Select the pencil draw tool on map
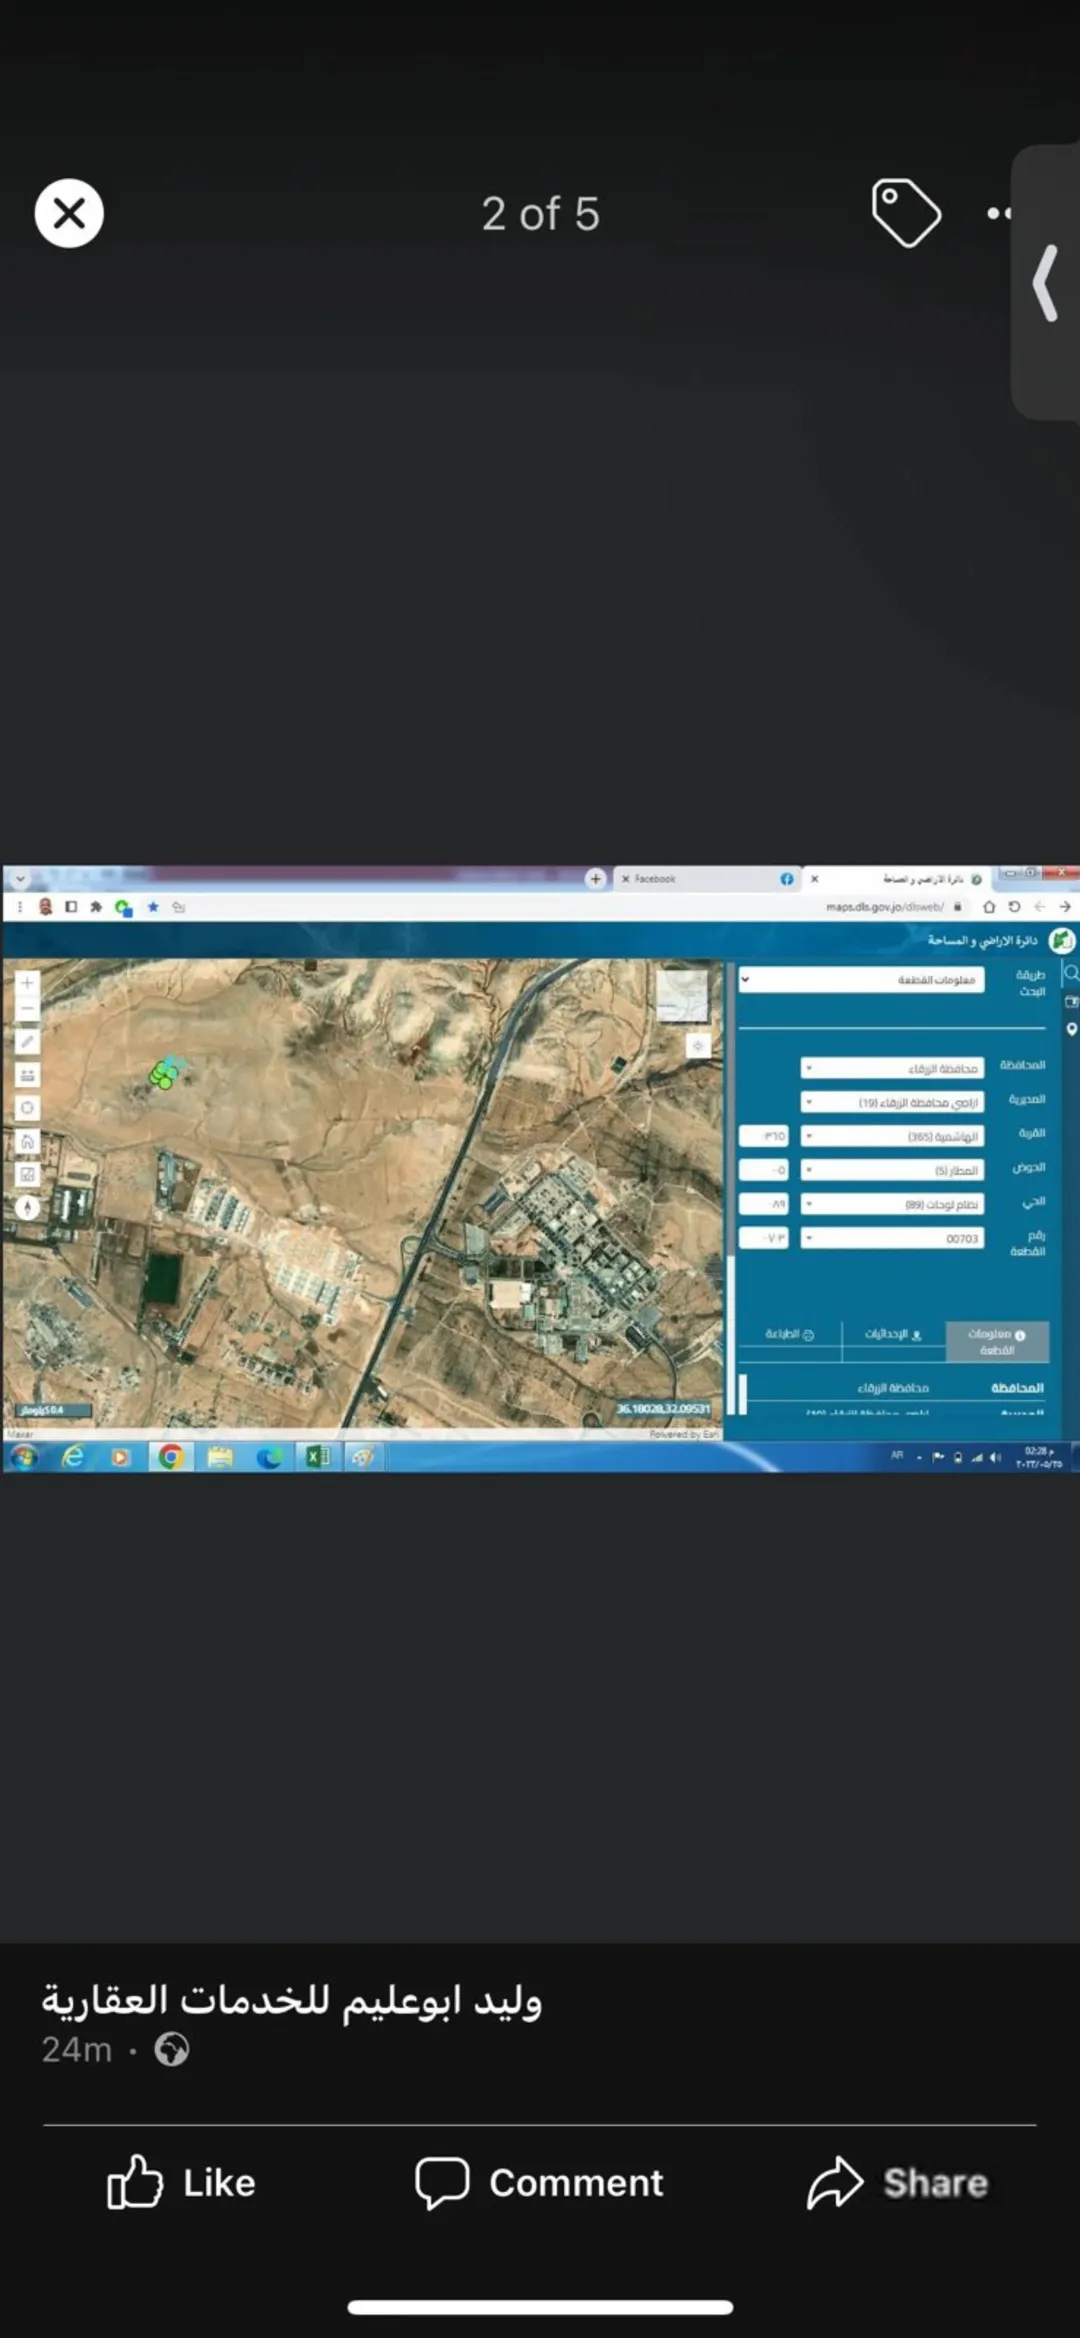Image resolution: width=1080 pixels, height=2338 pixels. (x=27, y=1042)
